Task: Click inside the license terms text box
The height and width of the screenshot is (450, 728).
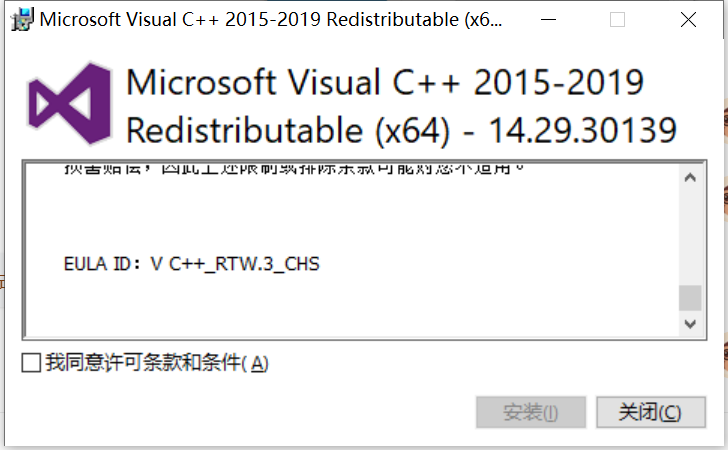Action: (352, 250)
